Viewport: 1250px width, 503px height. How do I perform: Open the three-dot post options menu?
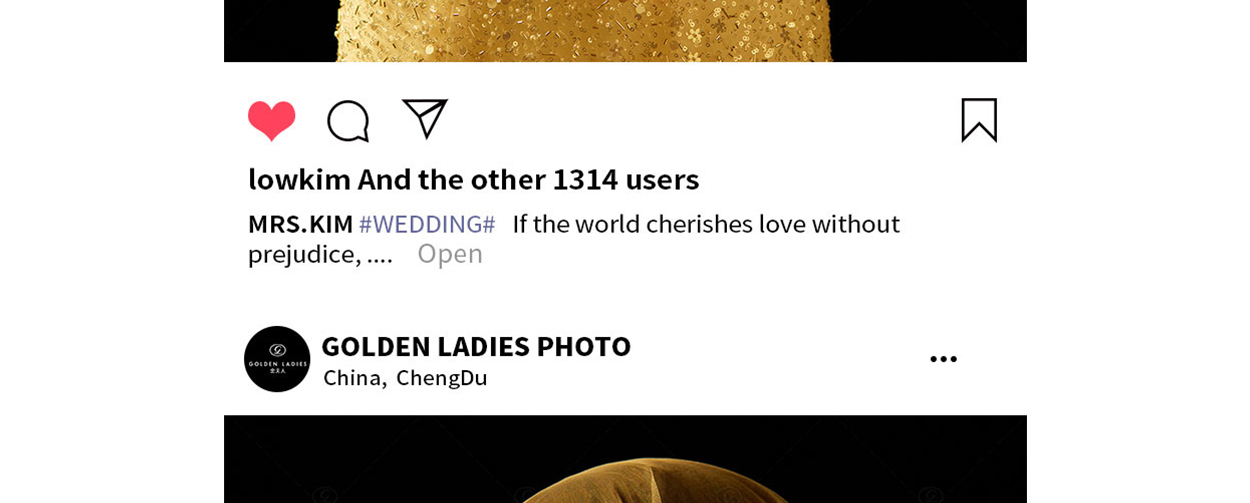943,359
